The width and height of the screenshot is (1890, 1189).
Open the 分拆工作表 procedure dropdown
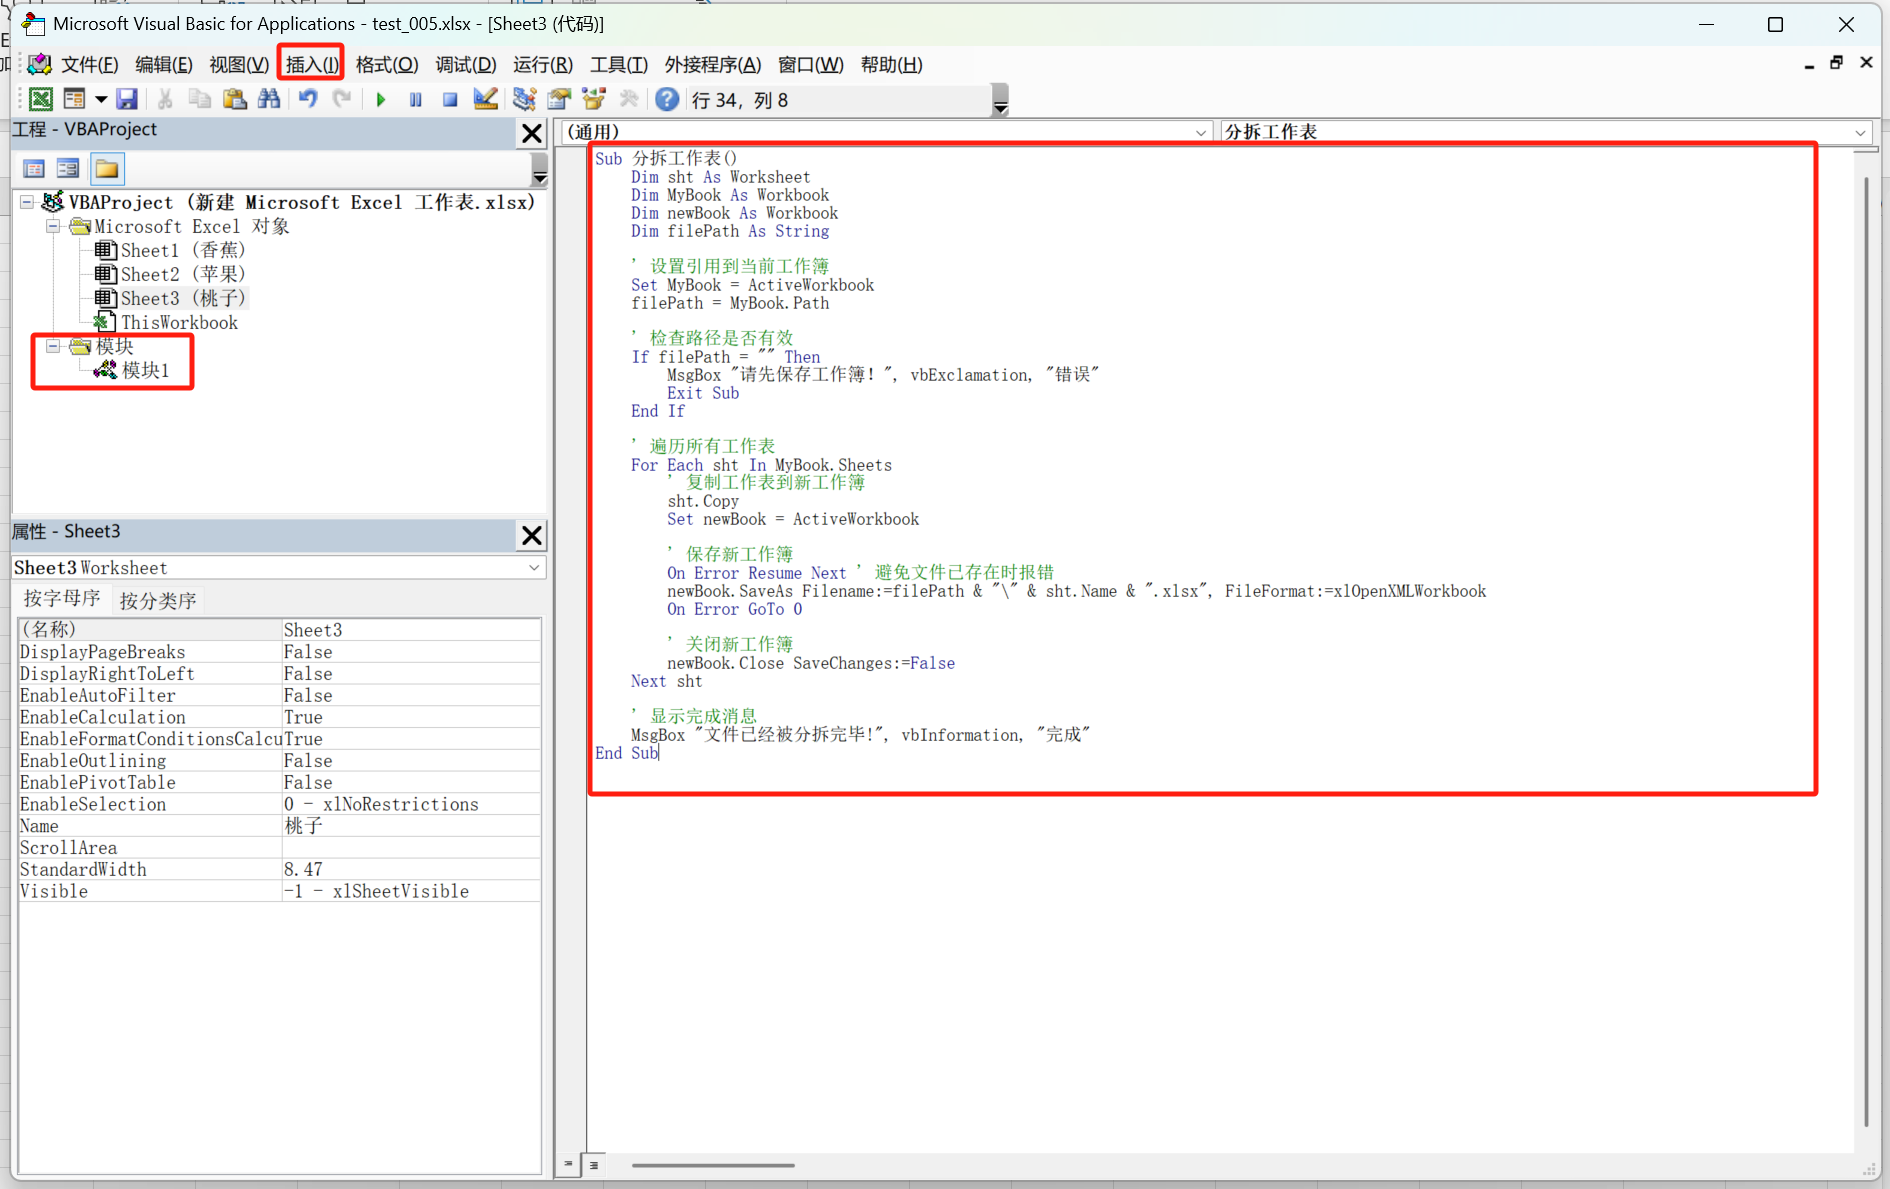tap(1859, 132)
